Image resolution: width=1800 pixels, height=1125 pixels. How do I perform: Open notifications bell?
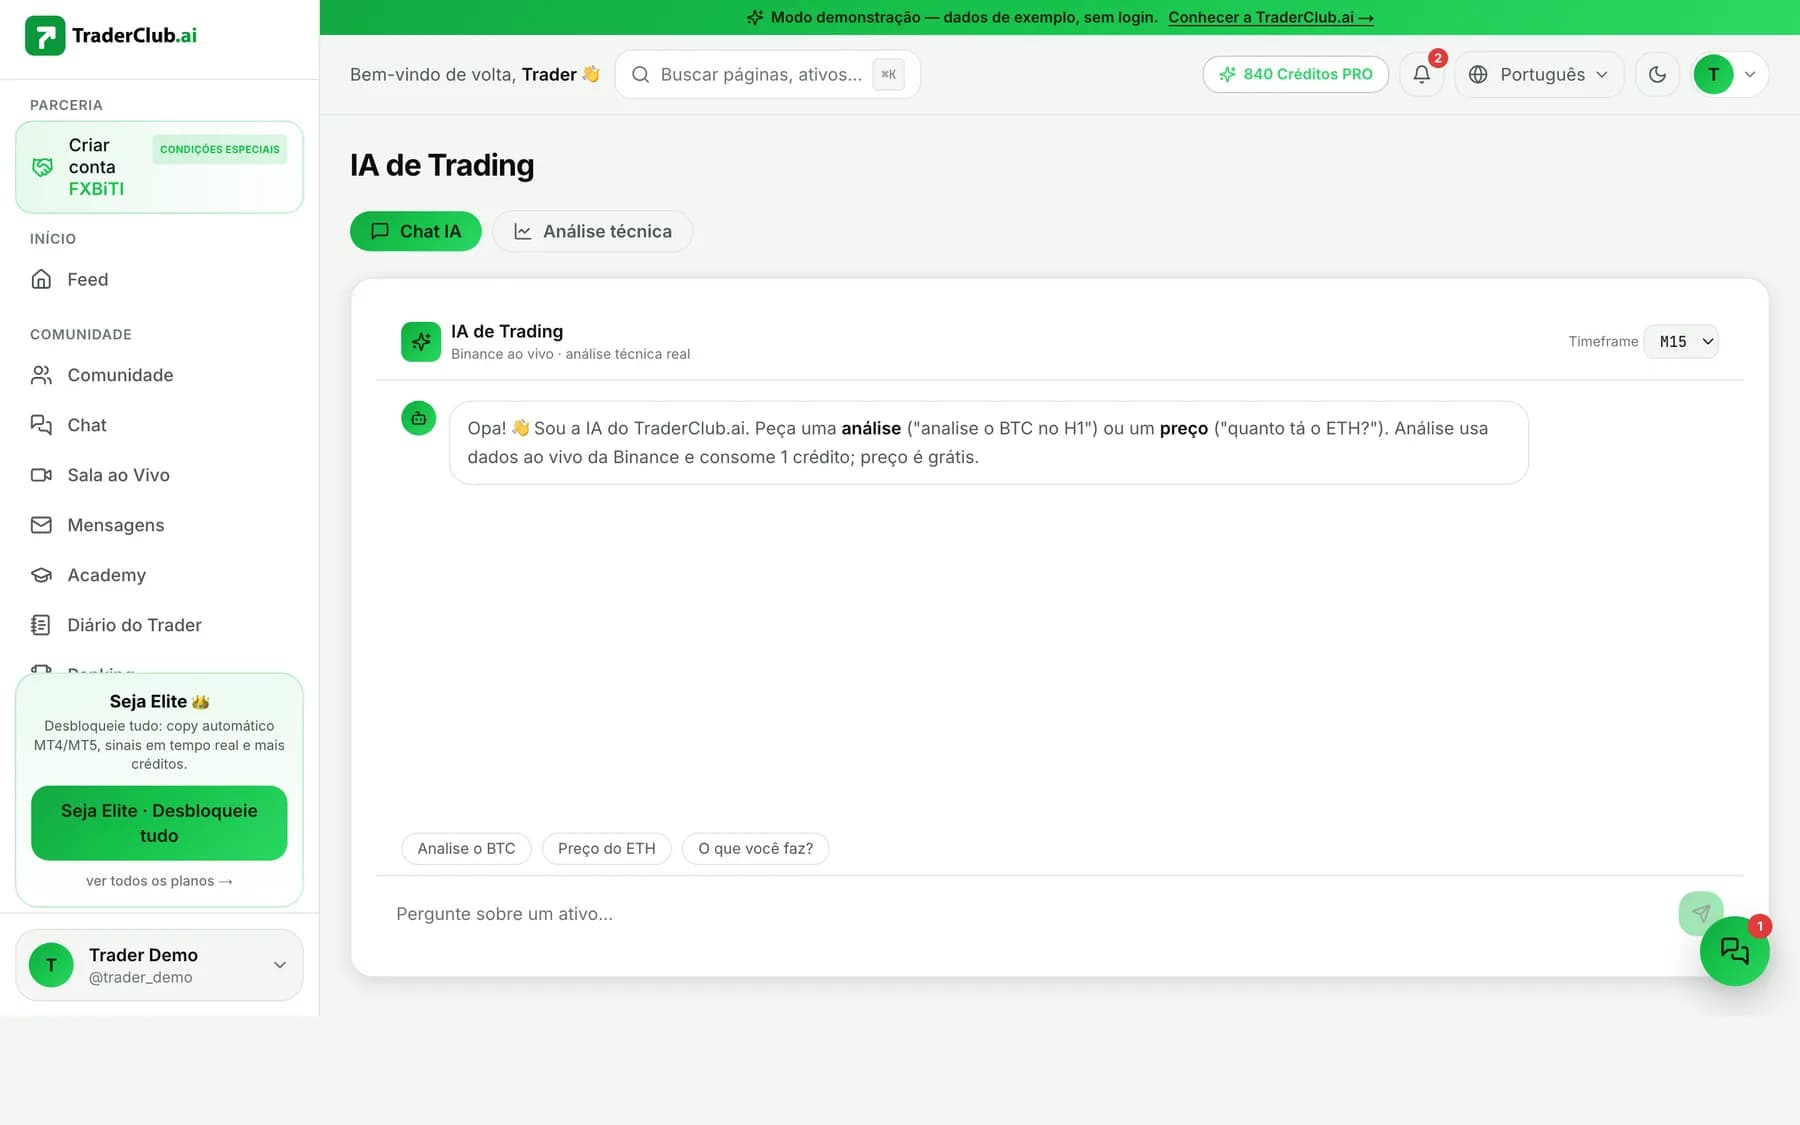tap(1421, 74)
